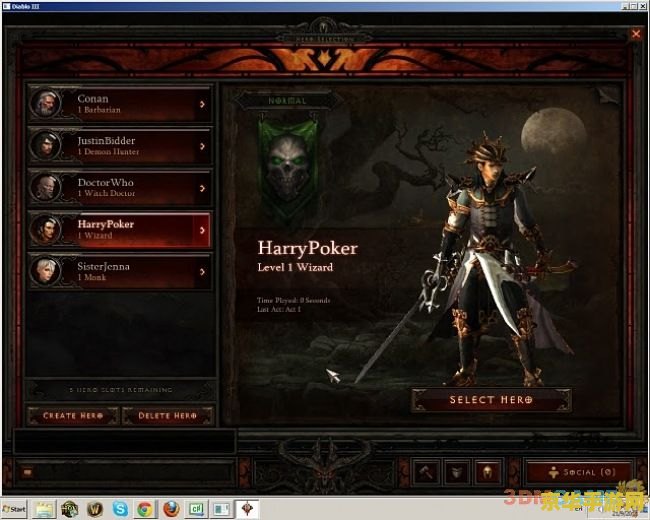Click the green C# application taskbar icon
The height and width of the screenshot is (520, 650).
pyautogui.click(x=196, y=509)
